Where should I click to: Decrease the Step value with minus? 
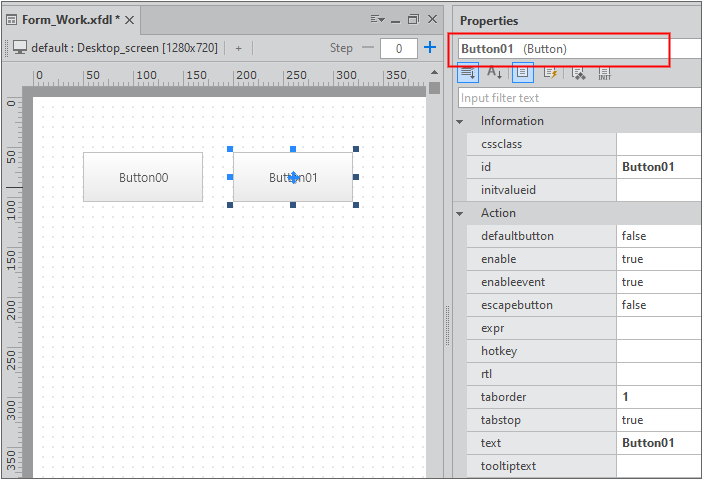(x=368, y=48)
